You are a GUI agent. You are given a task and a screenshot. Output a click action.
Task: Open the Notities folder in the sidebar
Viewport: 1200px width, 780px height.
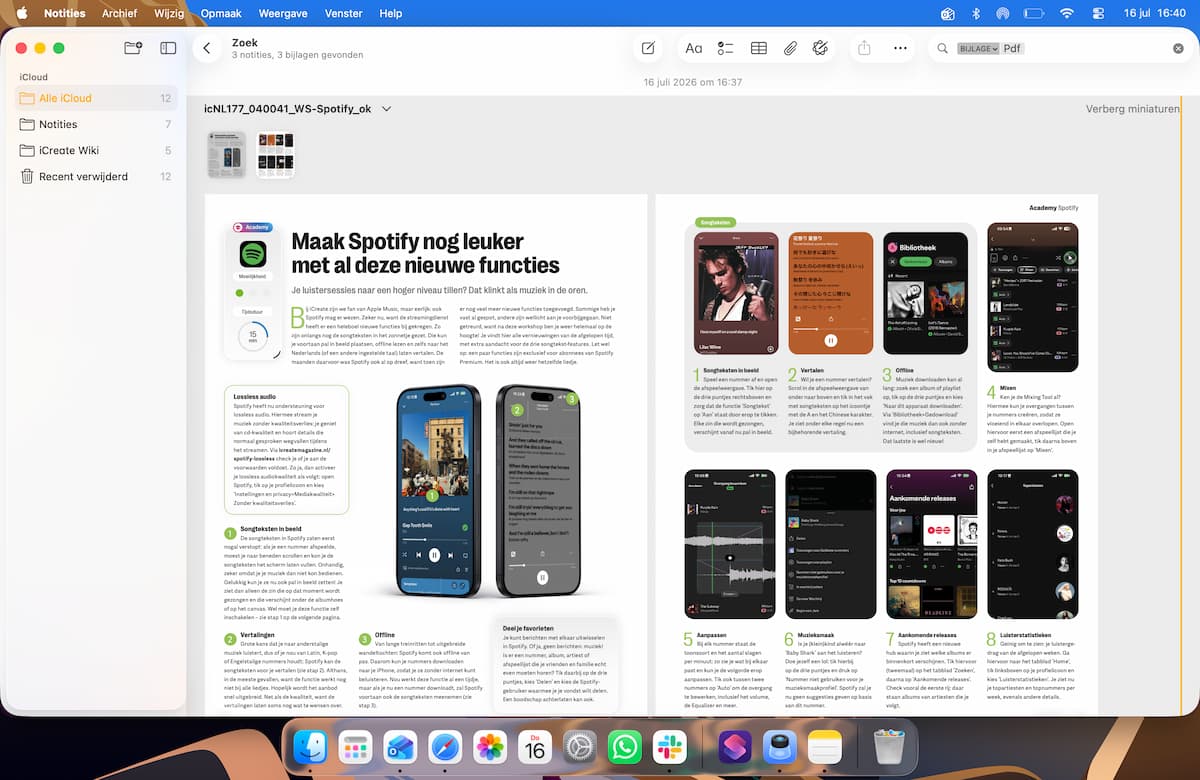pos(96,124)
